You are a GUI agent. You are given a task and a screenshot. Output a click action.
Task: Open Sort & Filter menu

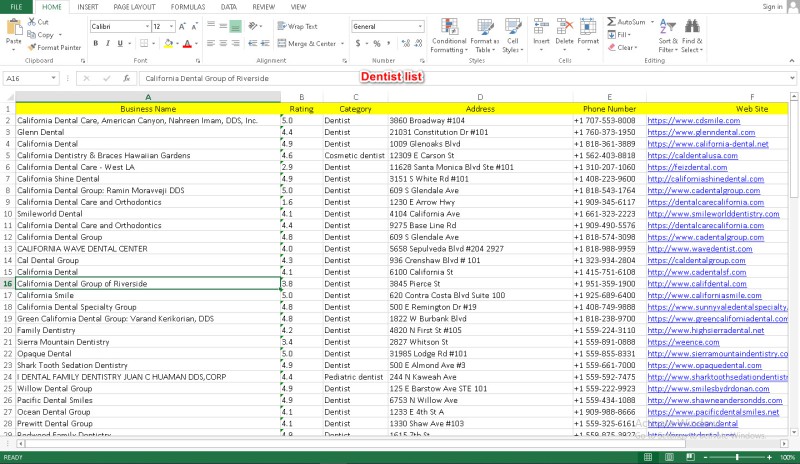pos(668,36)
